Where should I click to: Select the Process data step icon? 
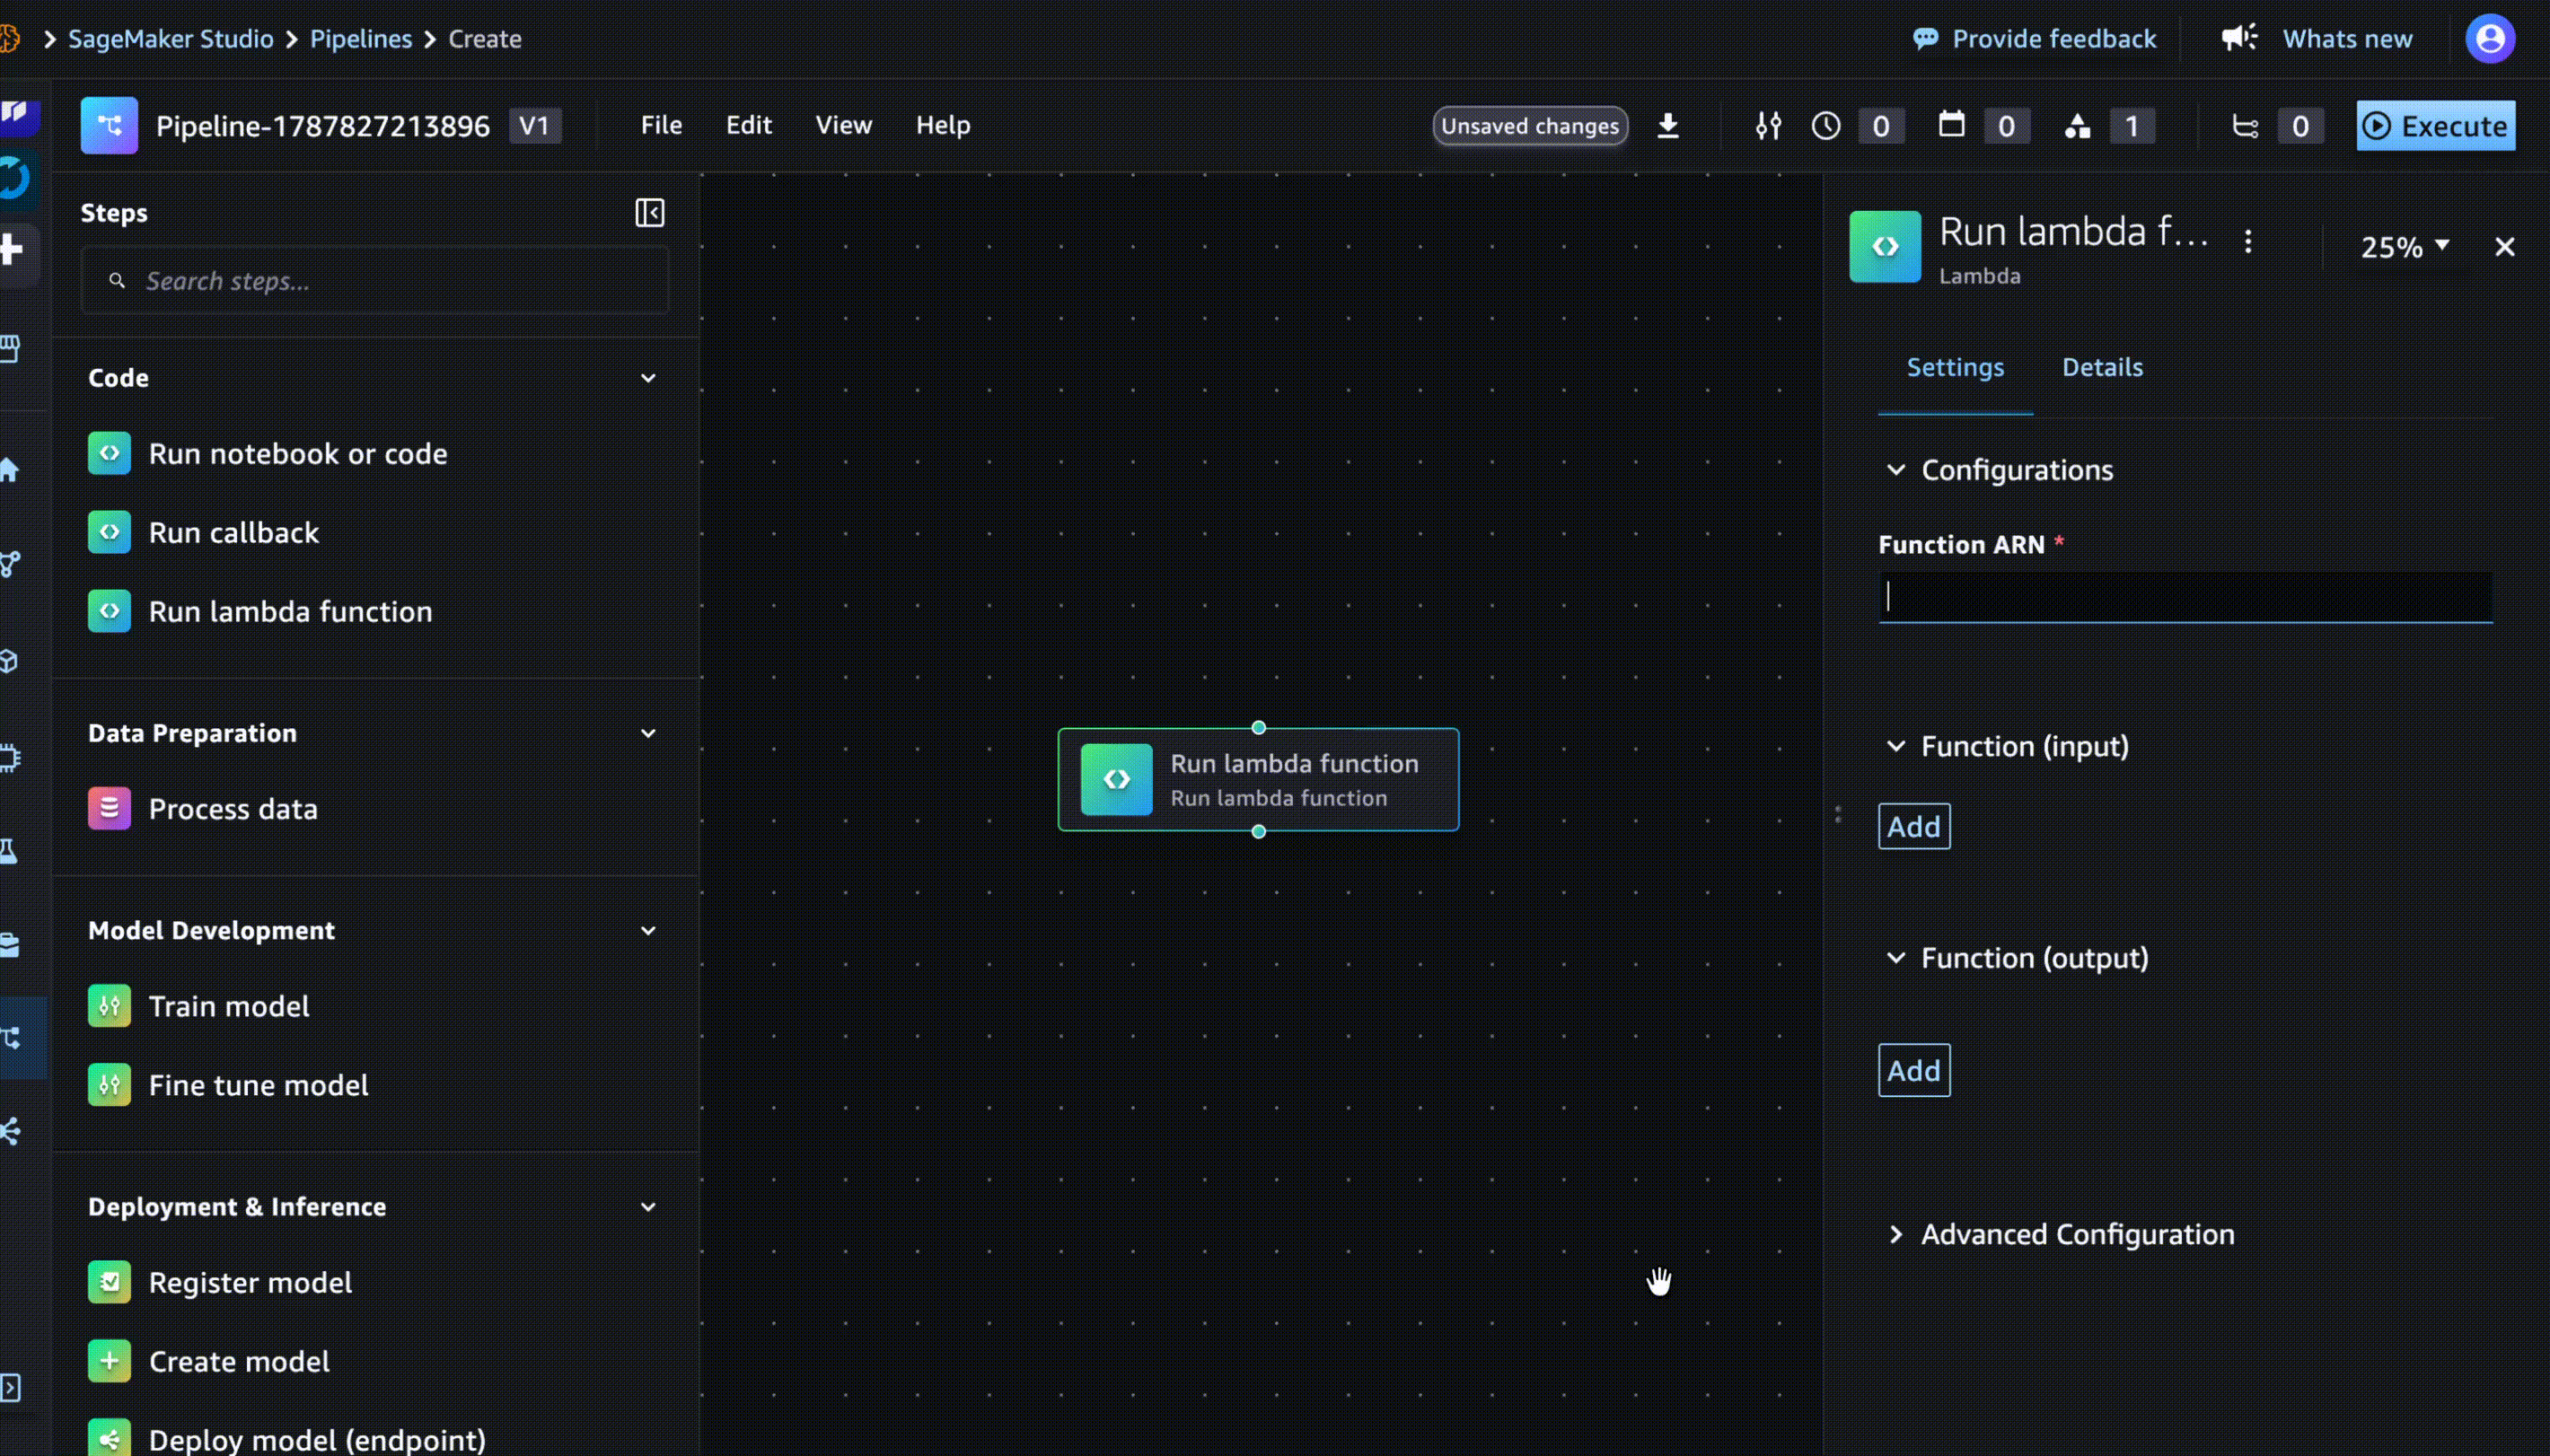point(109,808)
